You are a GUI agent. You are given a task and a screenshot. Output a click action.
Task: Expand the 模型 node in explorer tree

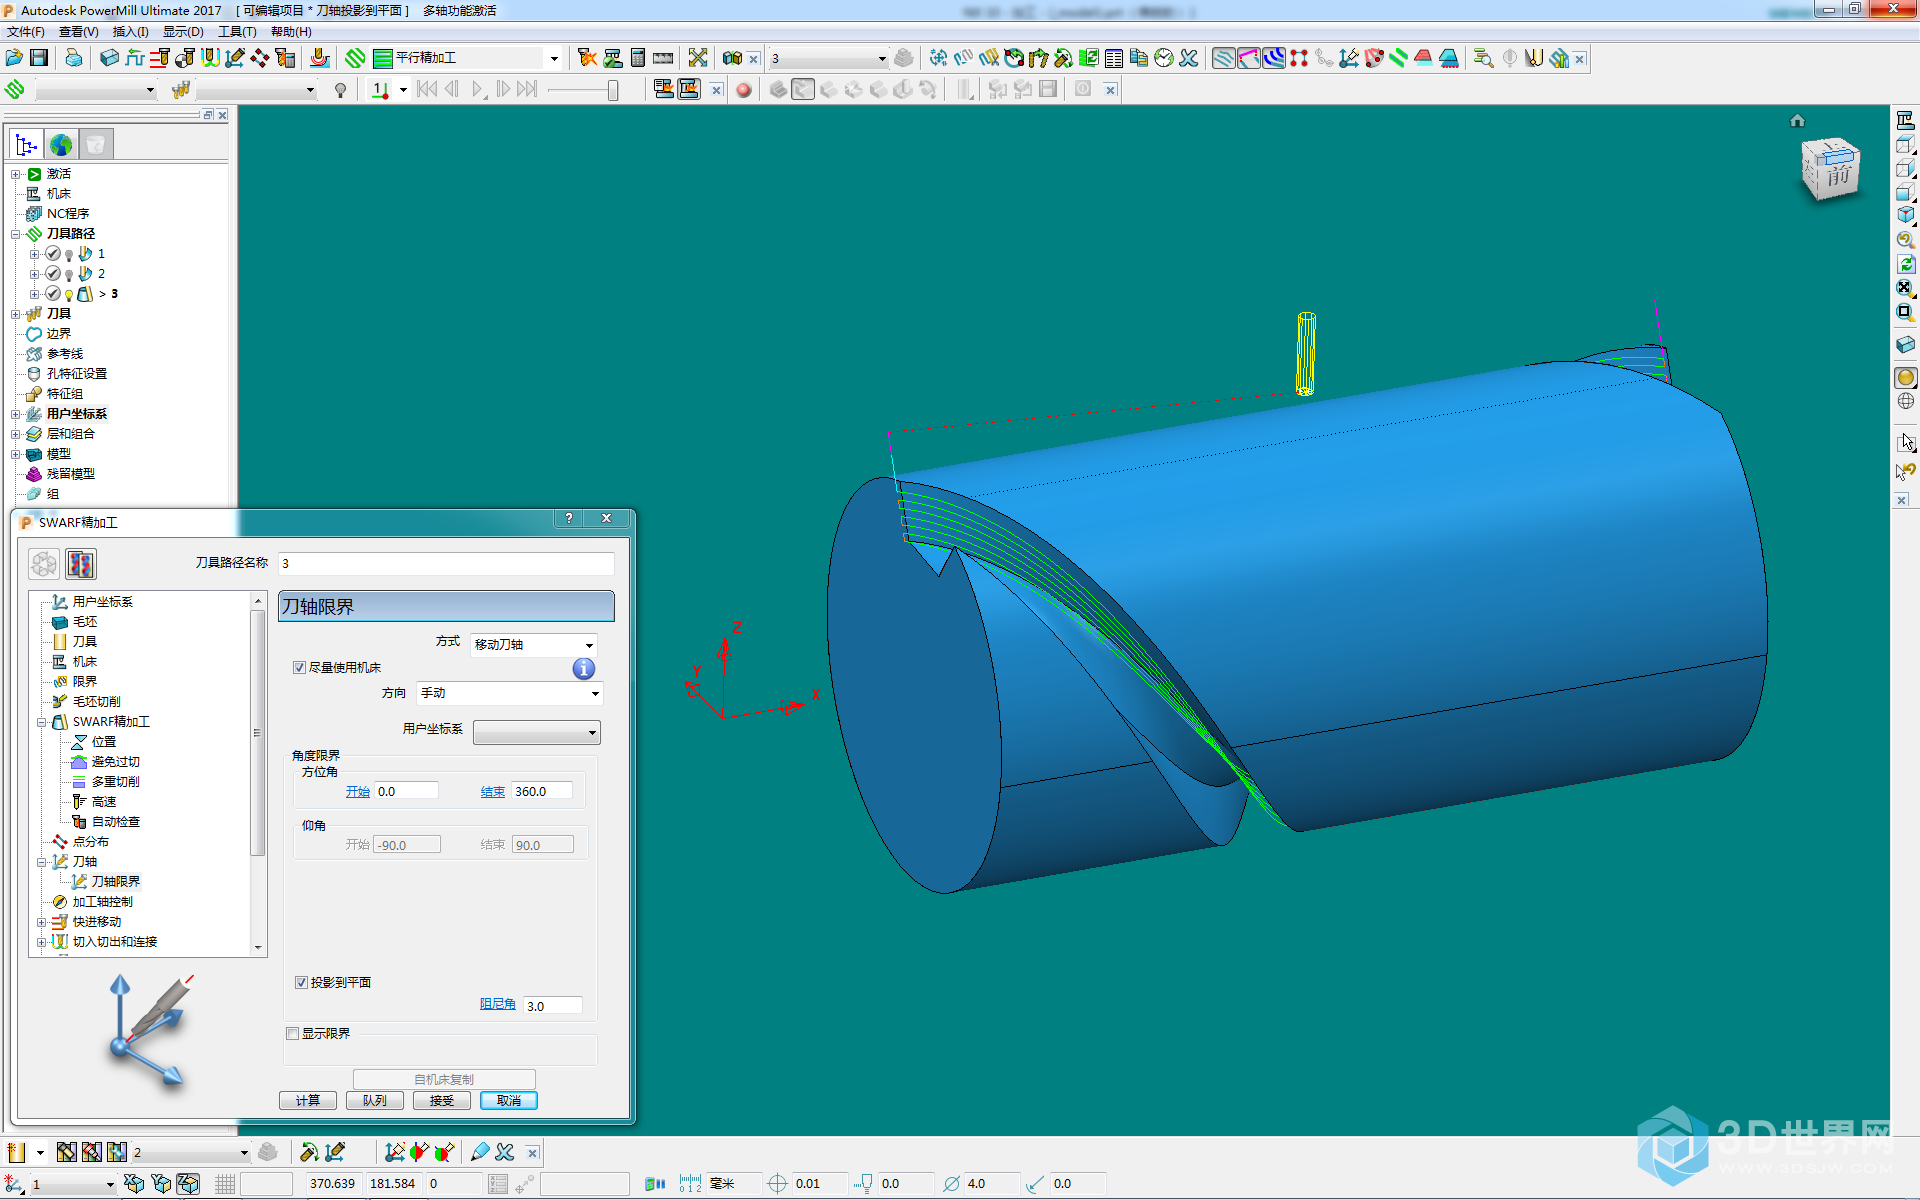coord(16,454)
